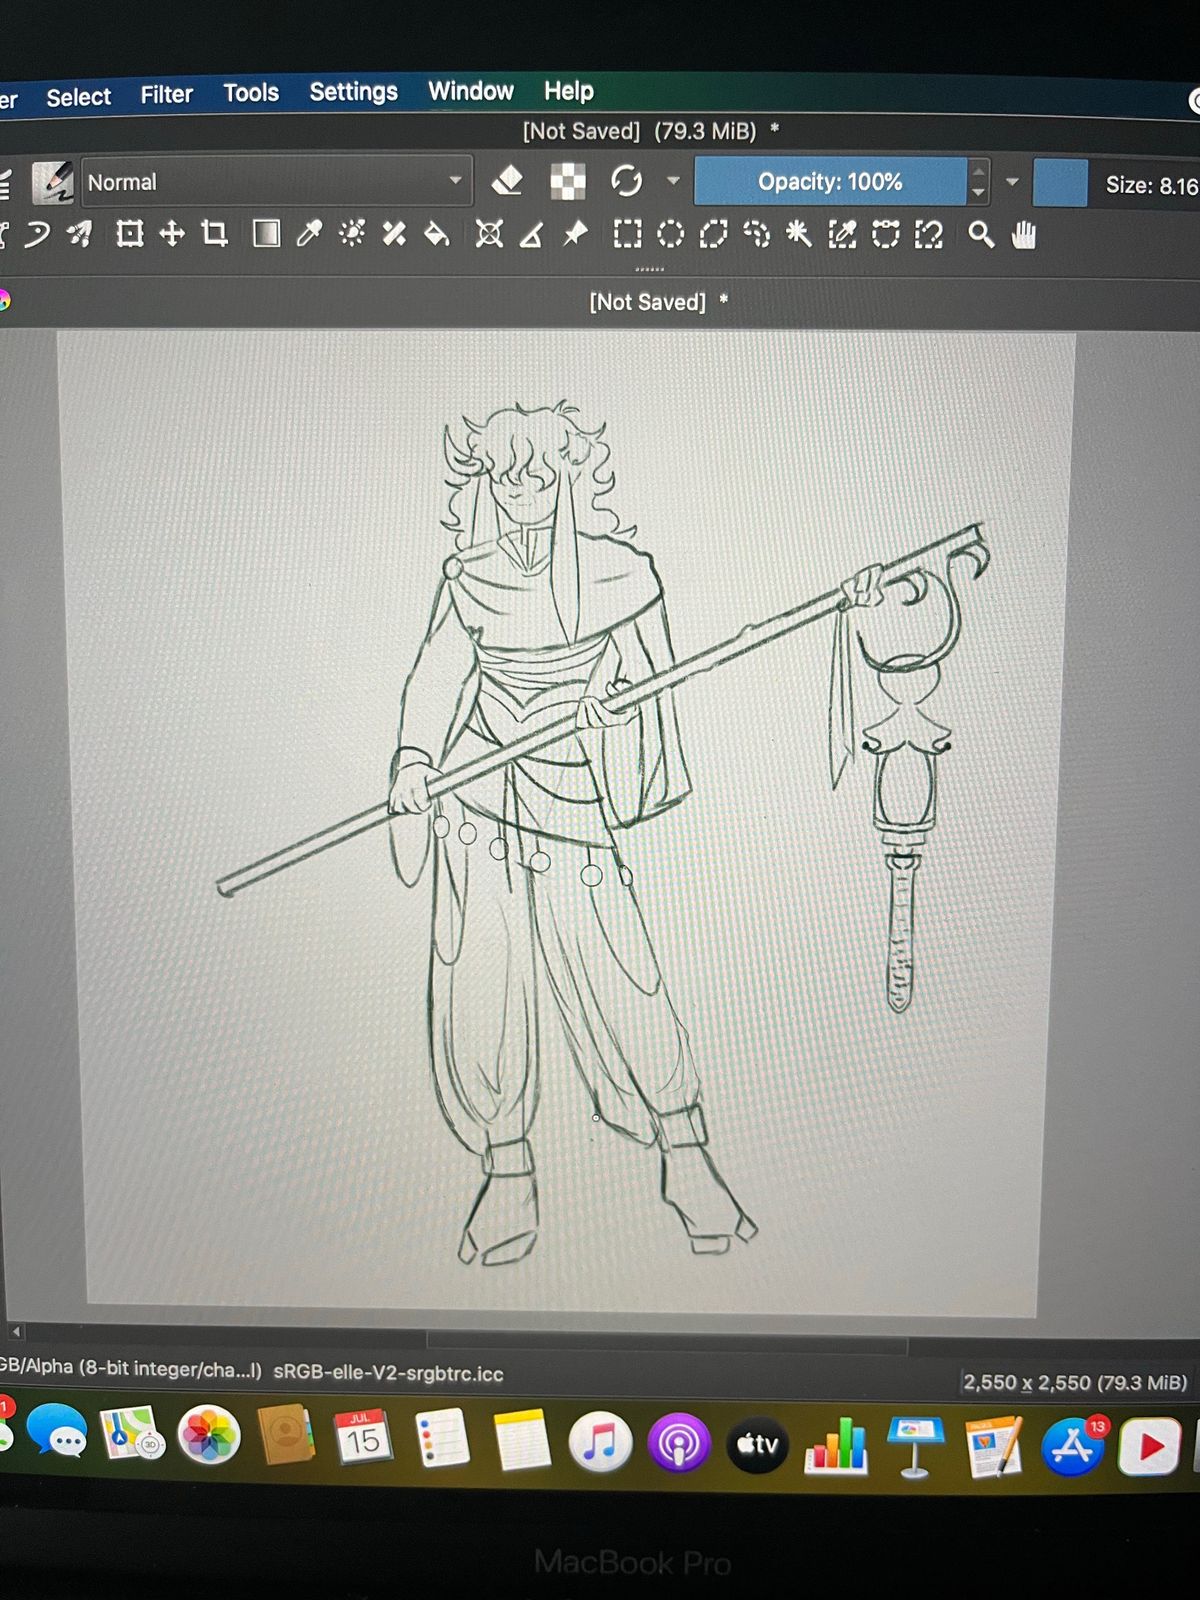This screenshot has height=1600, width=1200.
Task: Expand dropdown arrow right of Opacity slider
Action: [1012, 182]
